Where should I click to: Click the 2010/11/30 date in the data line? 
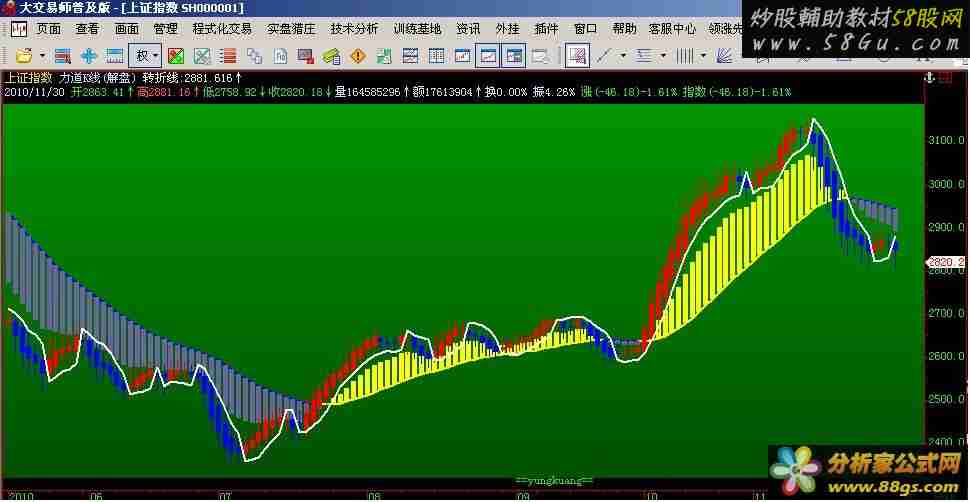(34, 92)
